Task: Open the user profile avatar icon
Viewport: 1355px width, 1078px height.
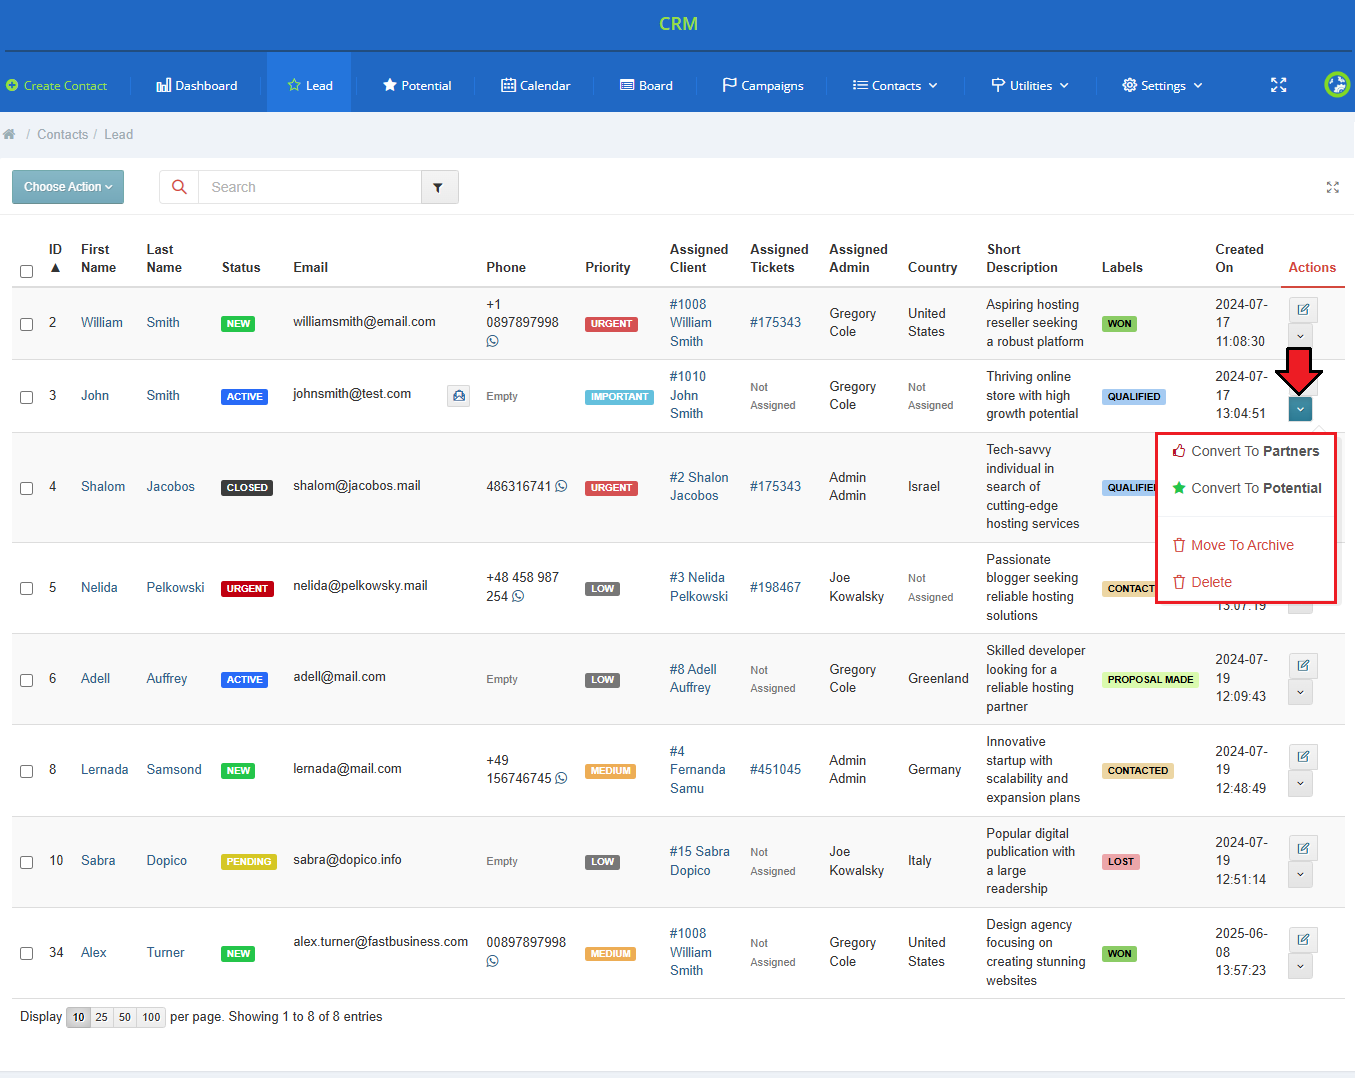Action: 1337,85
